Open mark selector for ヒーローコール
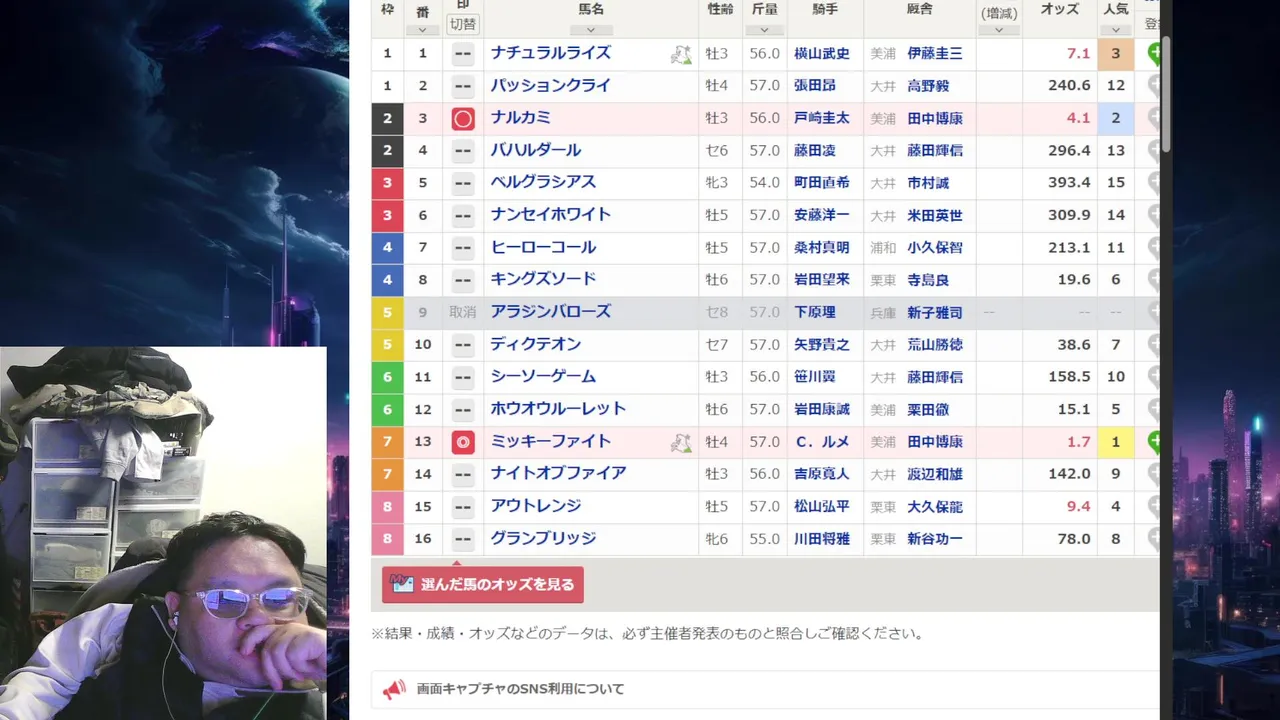 coord(463,248)
